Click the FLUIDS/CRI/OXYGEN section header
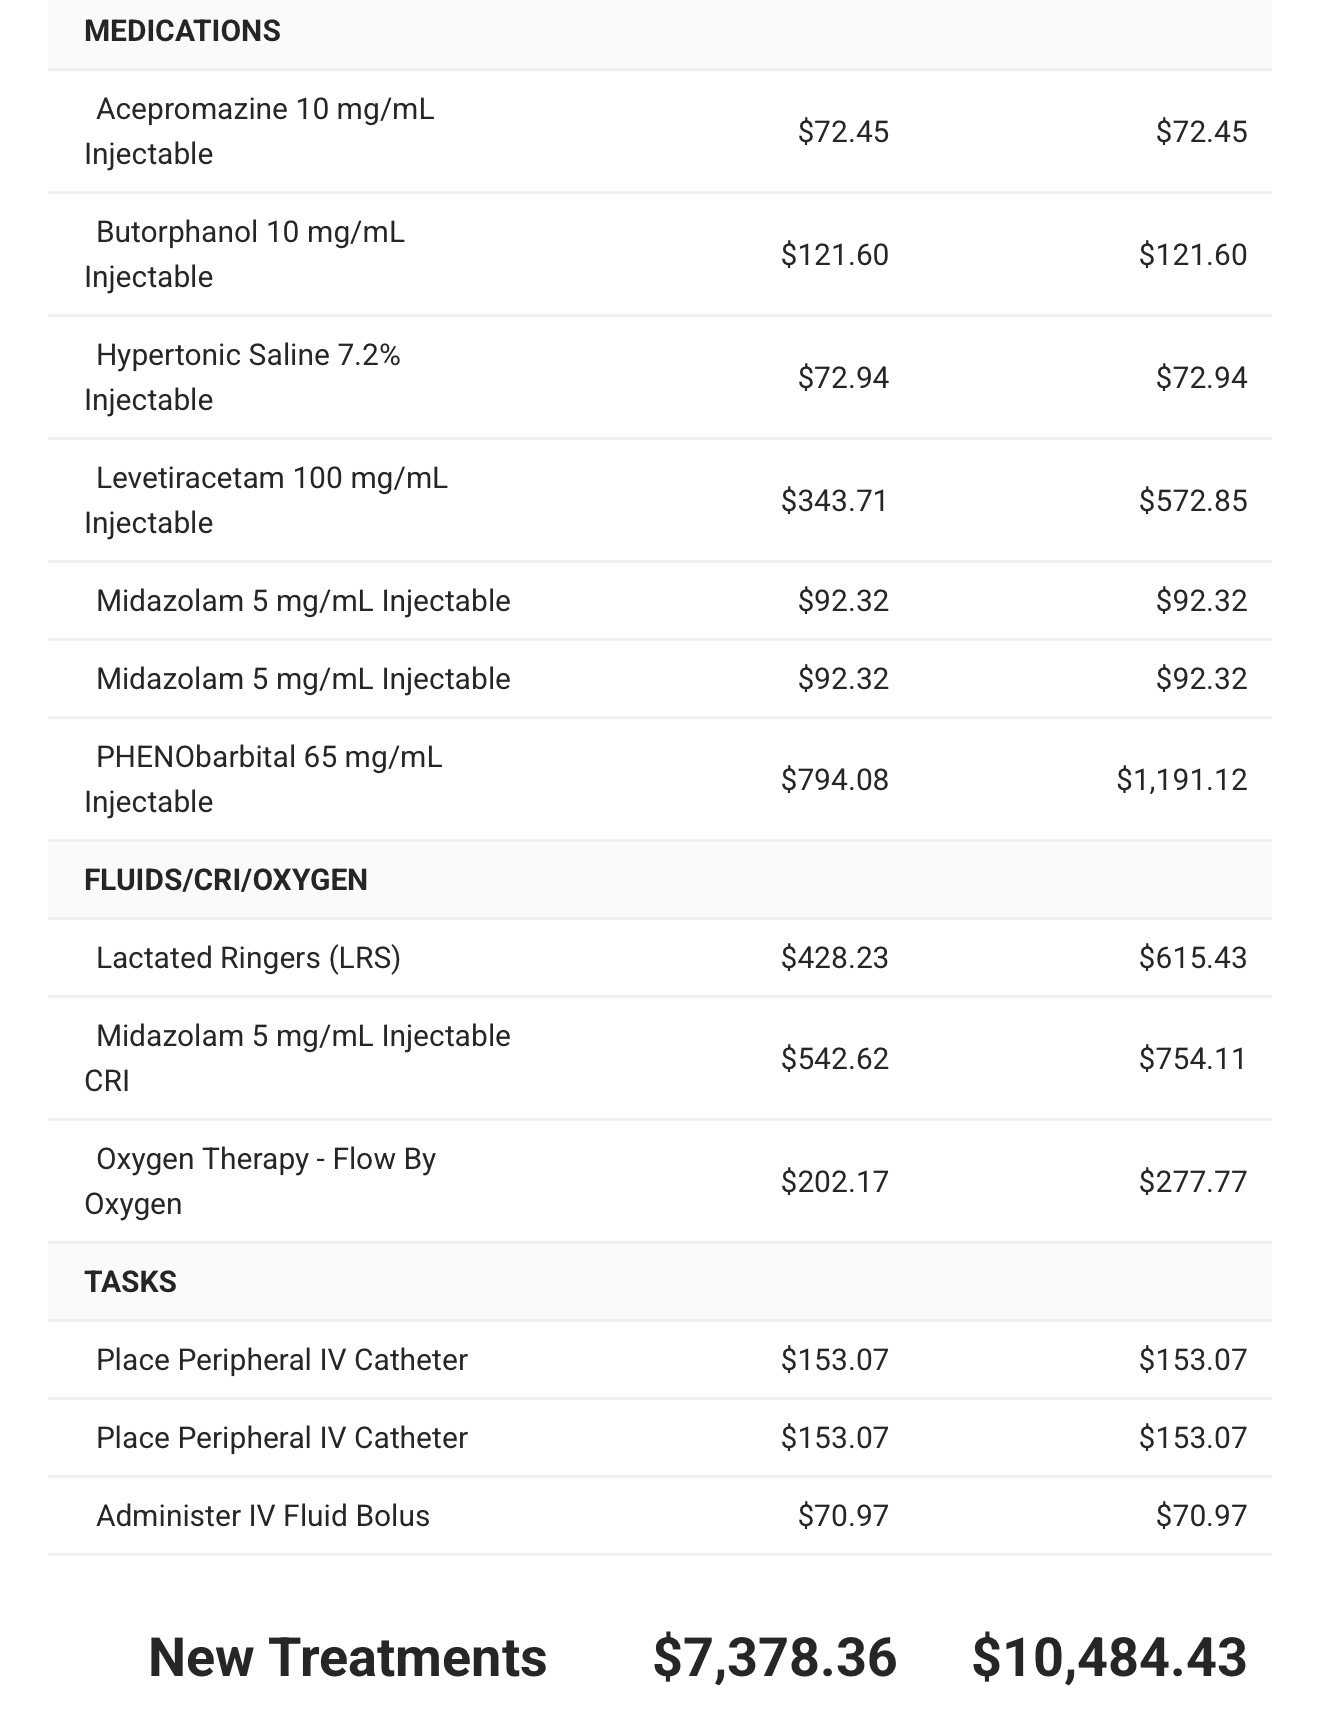Viewport: 1320px width, 1731px height. tap(226, 880)
